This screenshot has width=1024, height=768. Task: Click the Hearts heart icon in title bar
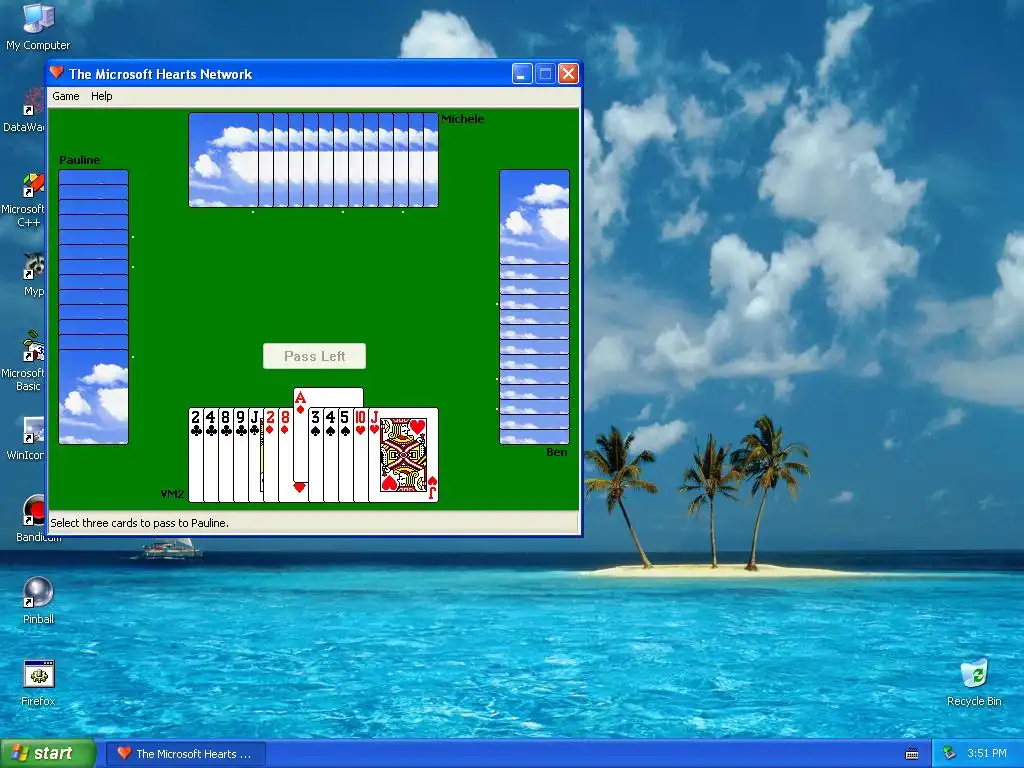[57, 73]
